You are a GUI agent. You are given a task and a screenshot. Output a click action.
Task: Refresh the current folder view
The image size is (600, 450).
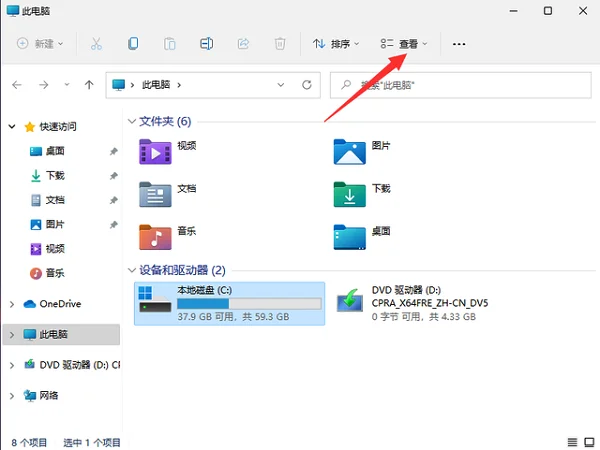click(308, 85)
